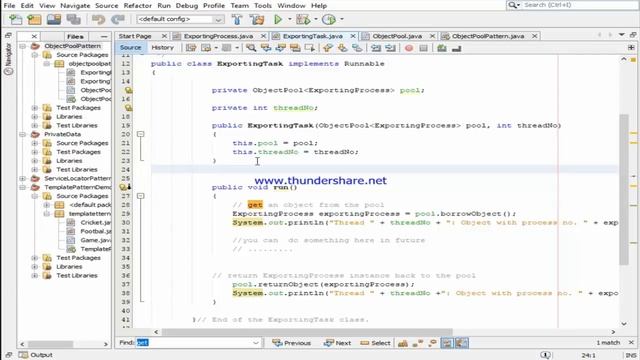640x360 pixels.
Task: Click the New Project toolbar icon
Action: click(34, 19)
